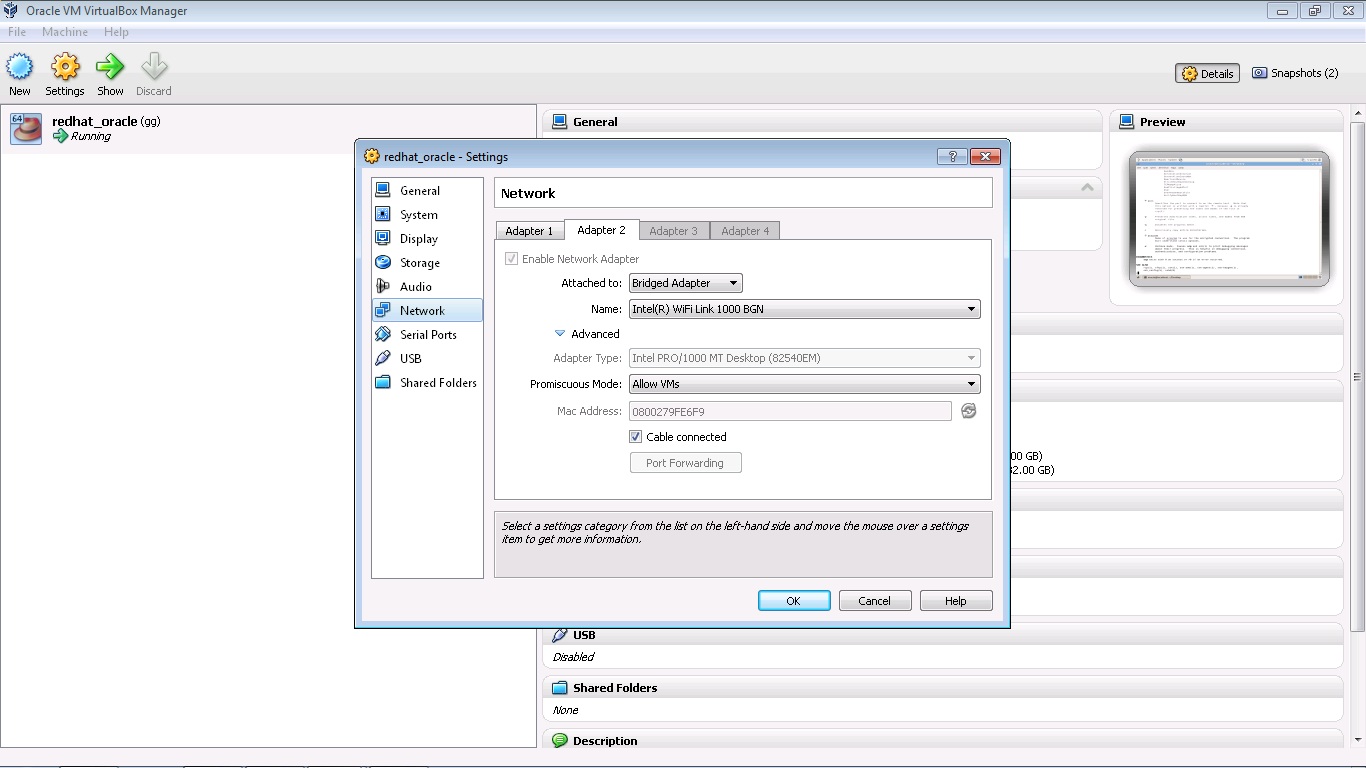Open the Help menu
Viewport: 1366px width, 768px height.
[x=116, y=32]
